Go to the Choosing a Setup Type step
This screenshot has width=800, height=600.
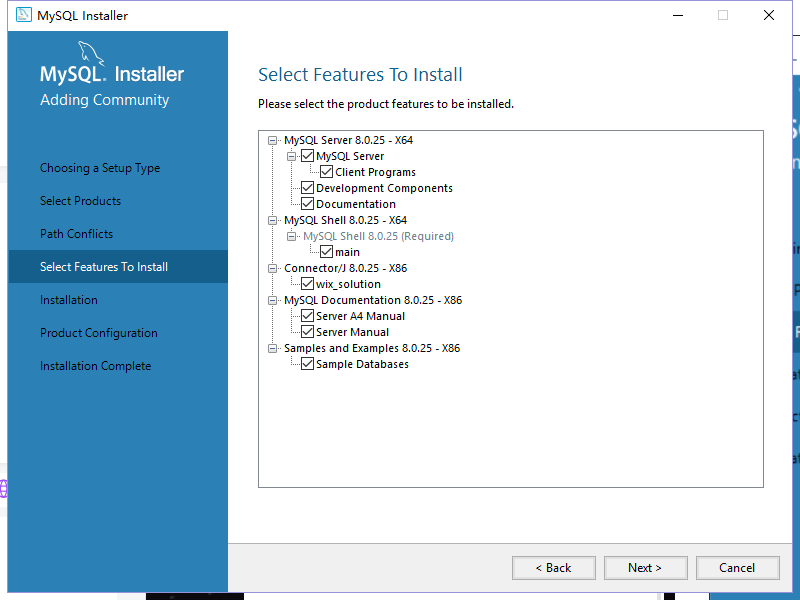click(x=100, y=168)
